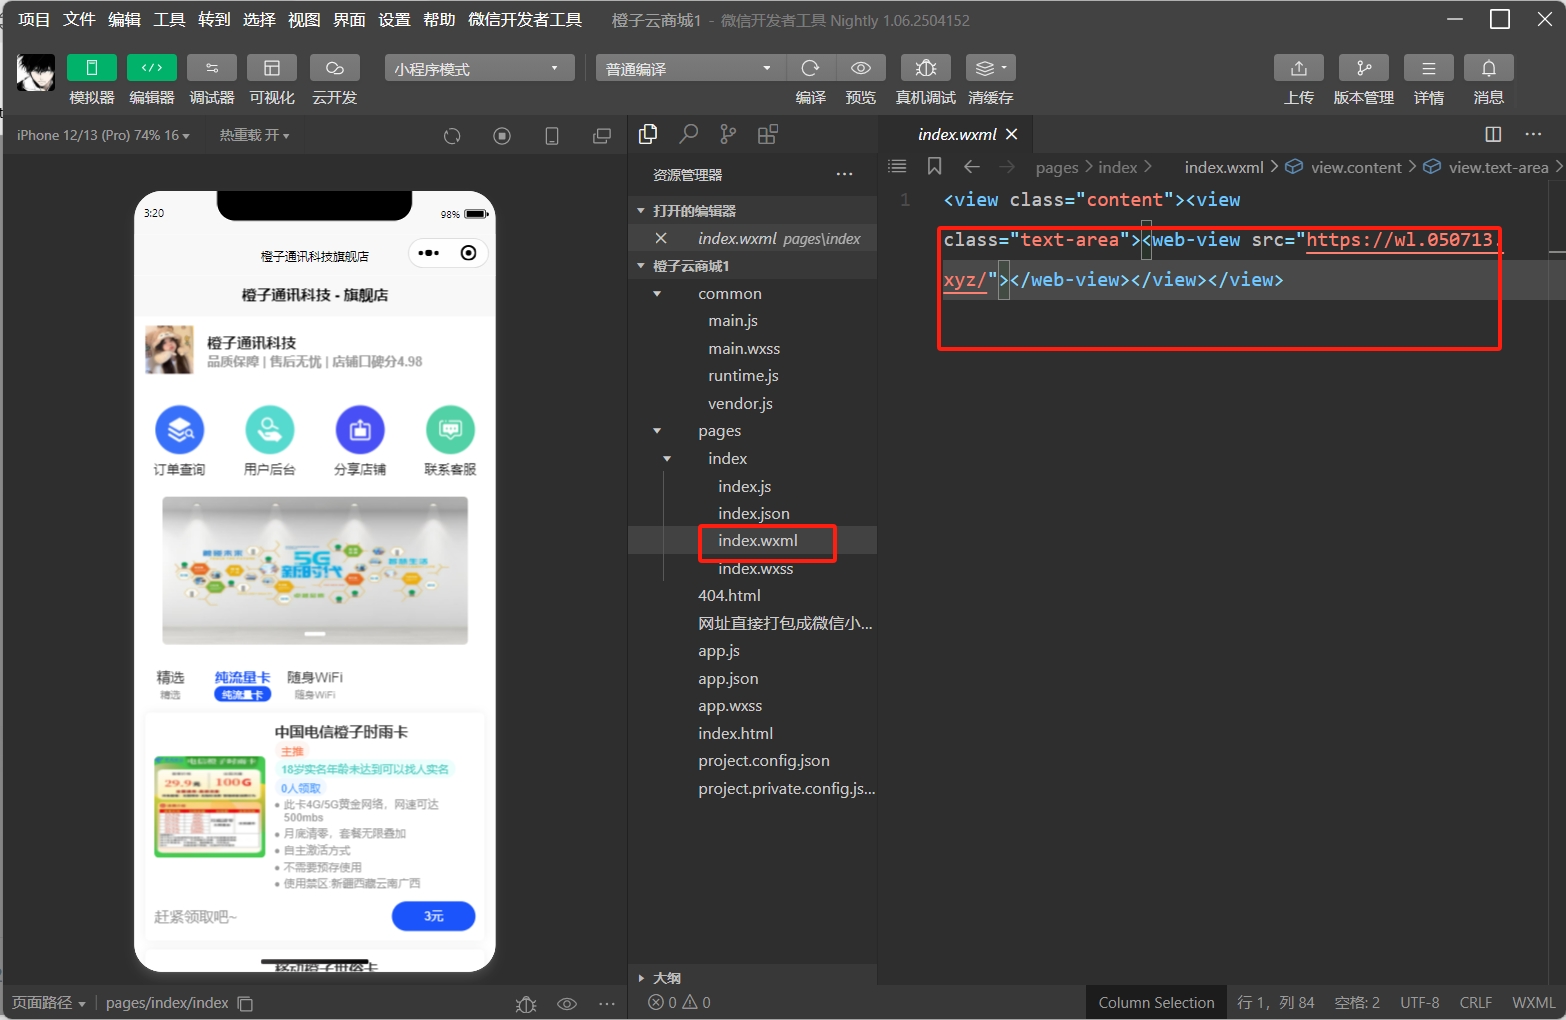Select index.wxml in the file tree
This screenshot has height=1020, width=1566.
[x=758, y=541]
